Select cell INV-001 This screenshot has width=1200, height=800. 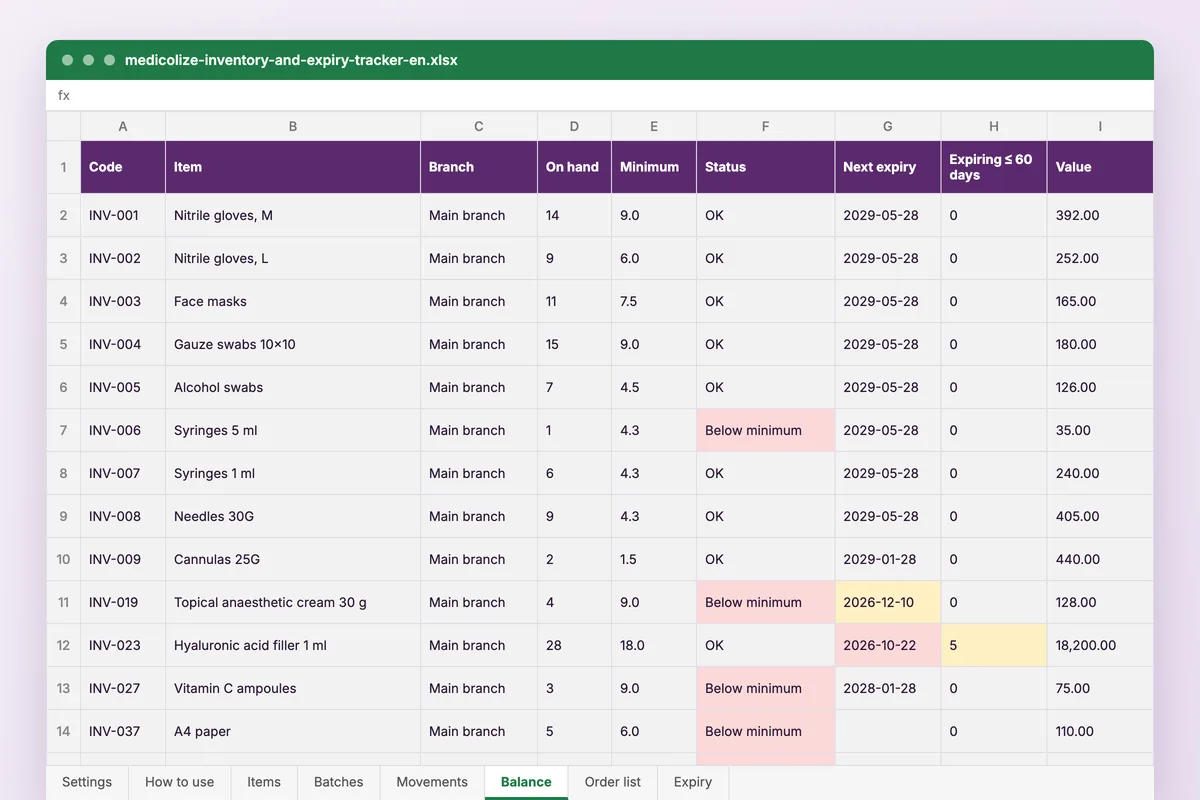[123, 215]
